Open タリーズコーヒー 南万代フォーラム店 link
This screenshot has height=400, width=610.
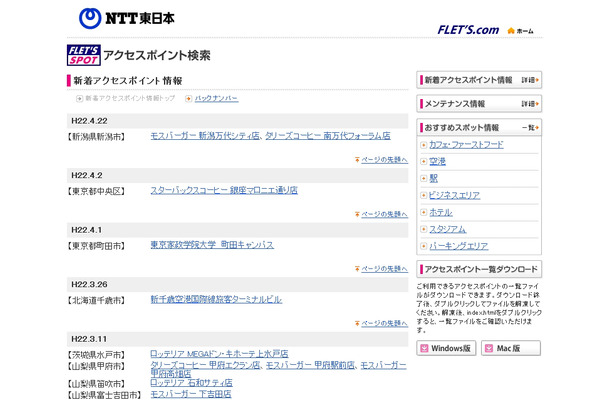pos(328,136)
